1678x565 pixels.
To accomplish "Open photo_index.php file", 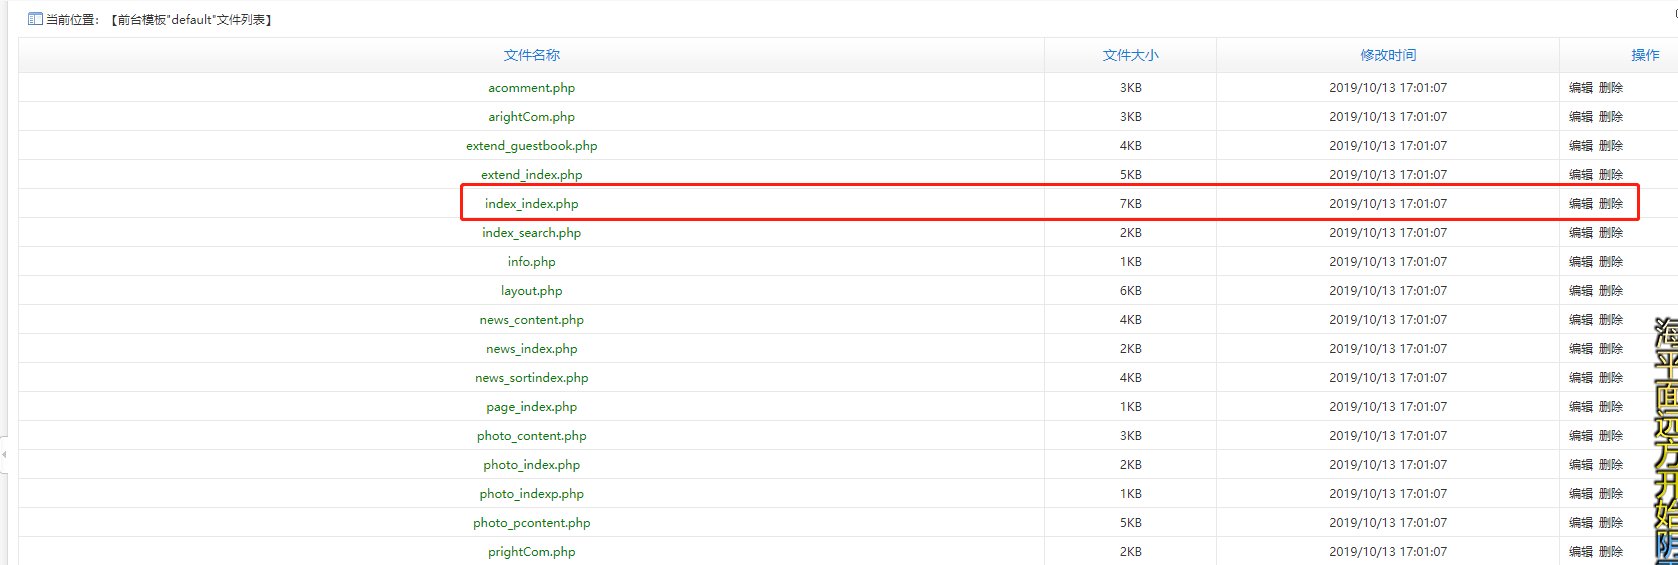I will click(x=531, y=465).
